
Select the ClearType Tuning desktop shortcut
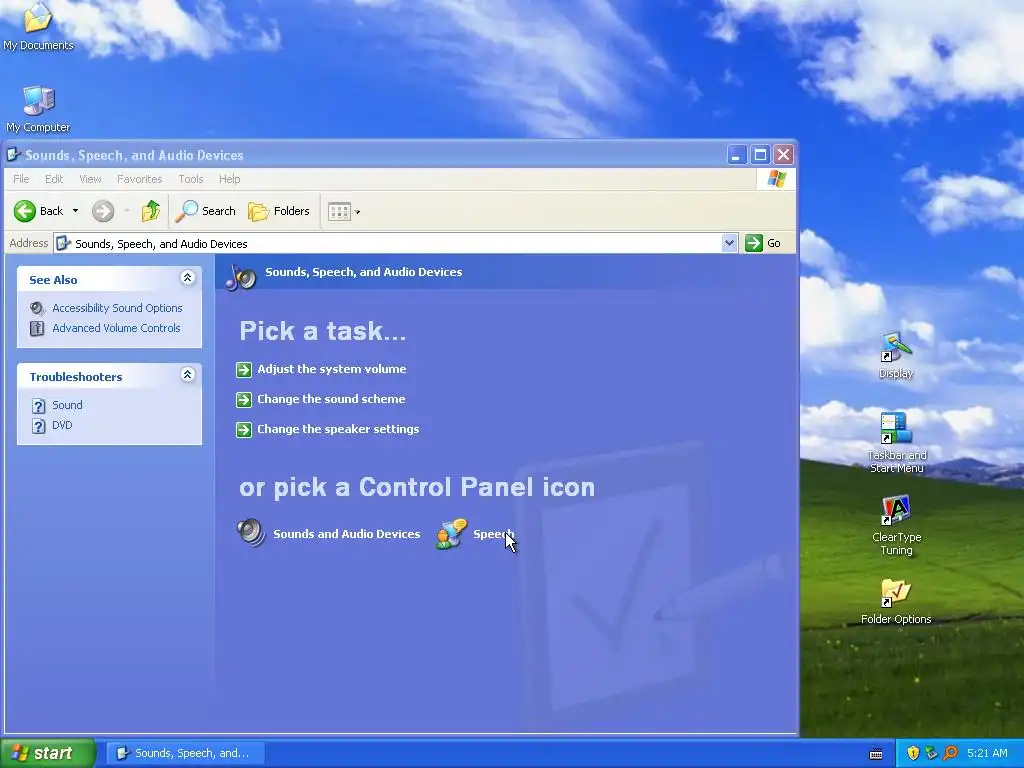point(896,525)
